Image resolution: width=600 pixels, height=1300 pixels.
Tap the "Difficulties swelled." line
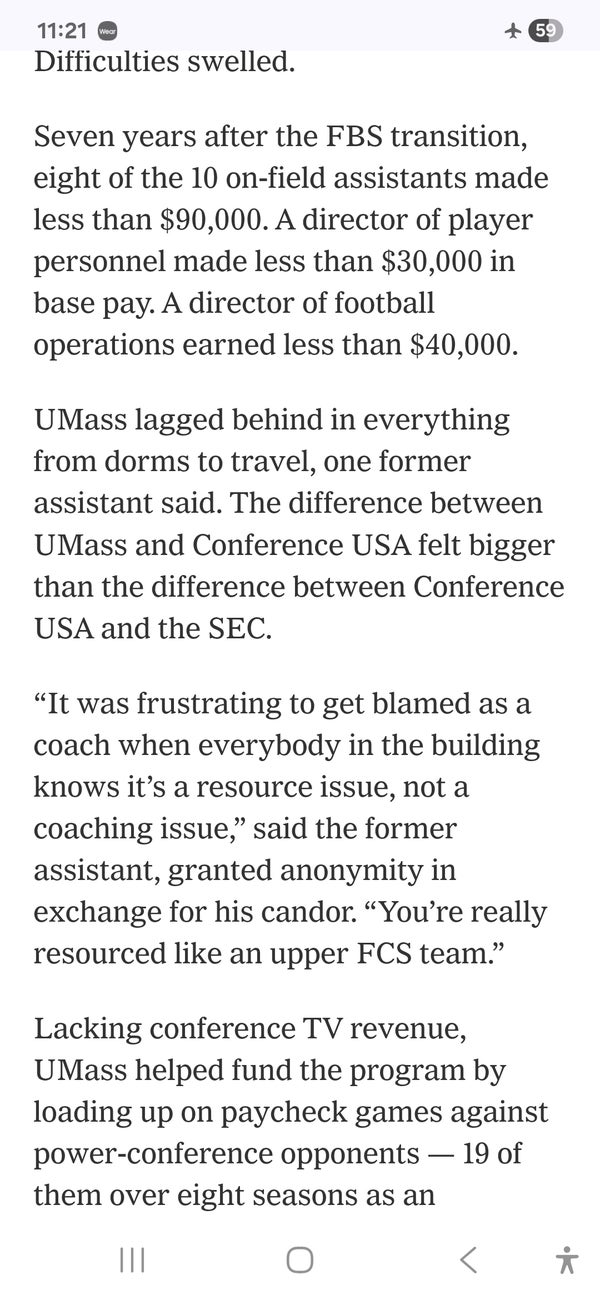pos(165,62)
